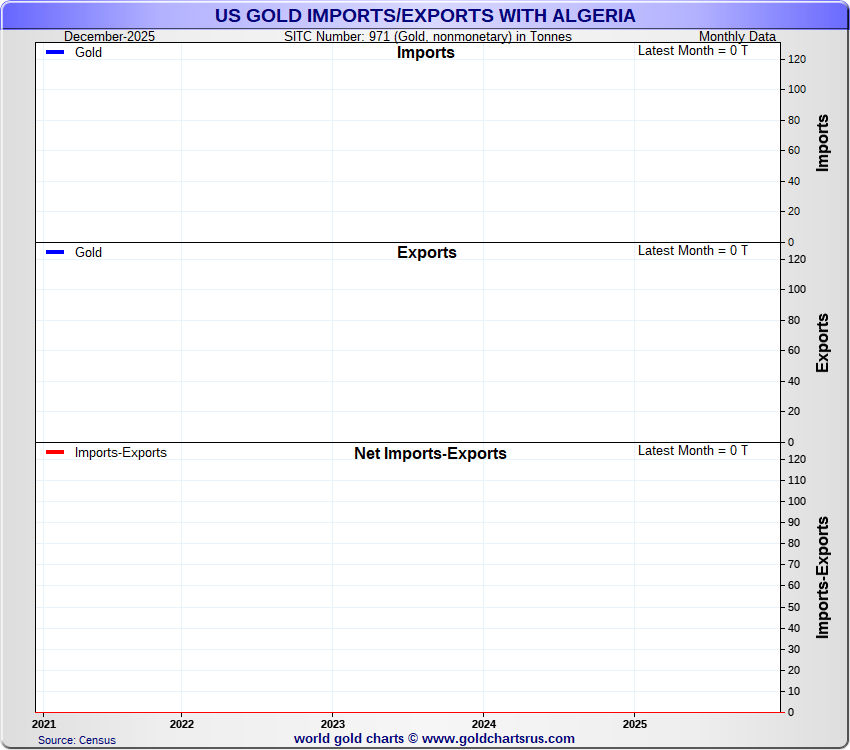Click the bold Imports heading of top panel
The width and height of the screenshot is (850, 750).
tap(425, 53)
